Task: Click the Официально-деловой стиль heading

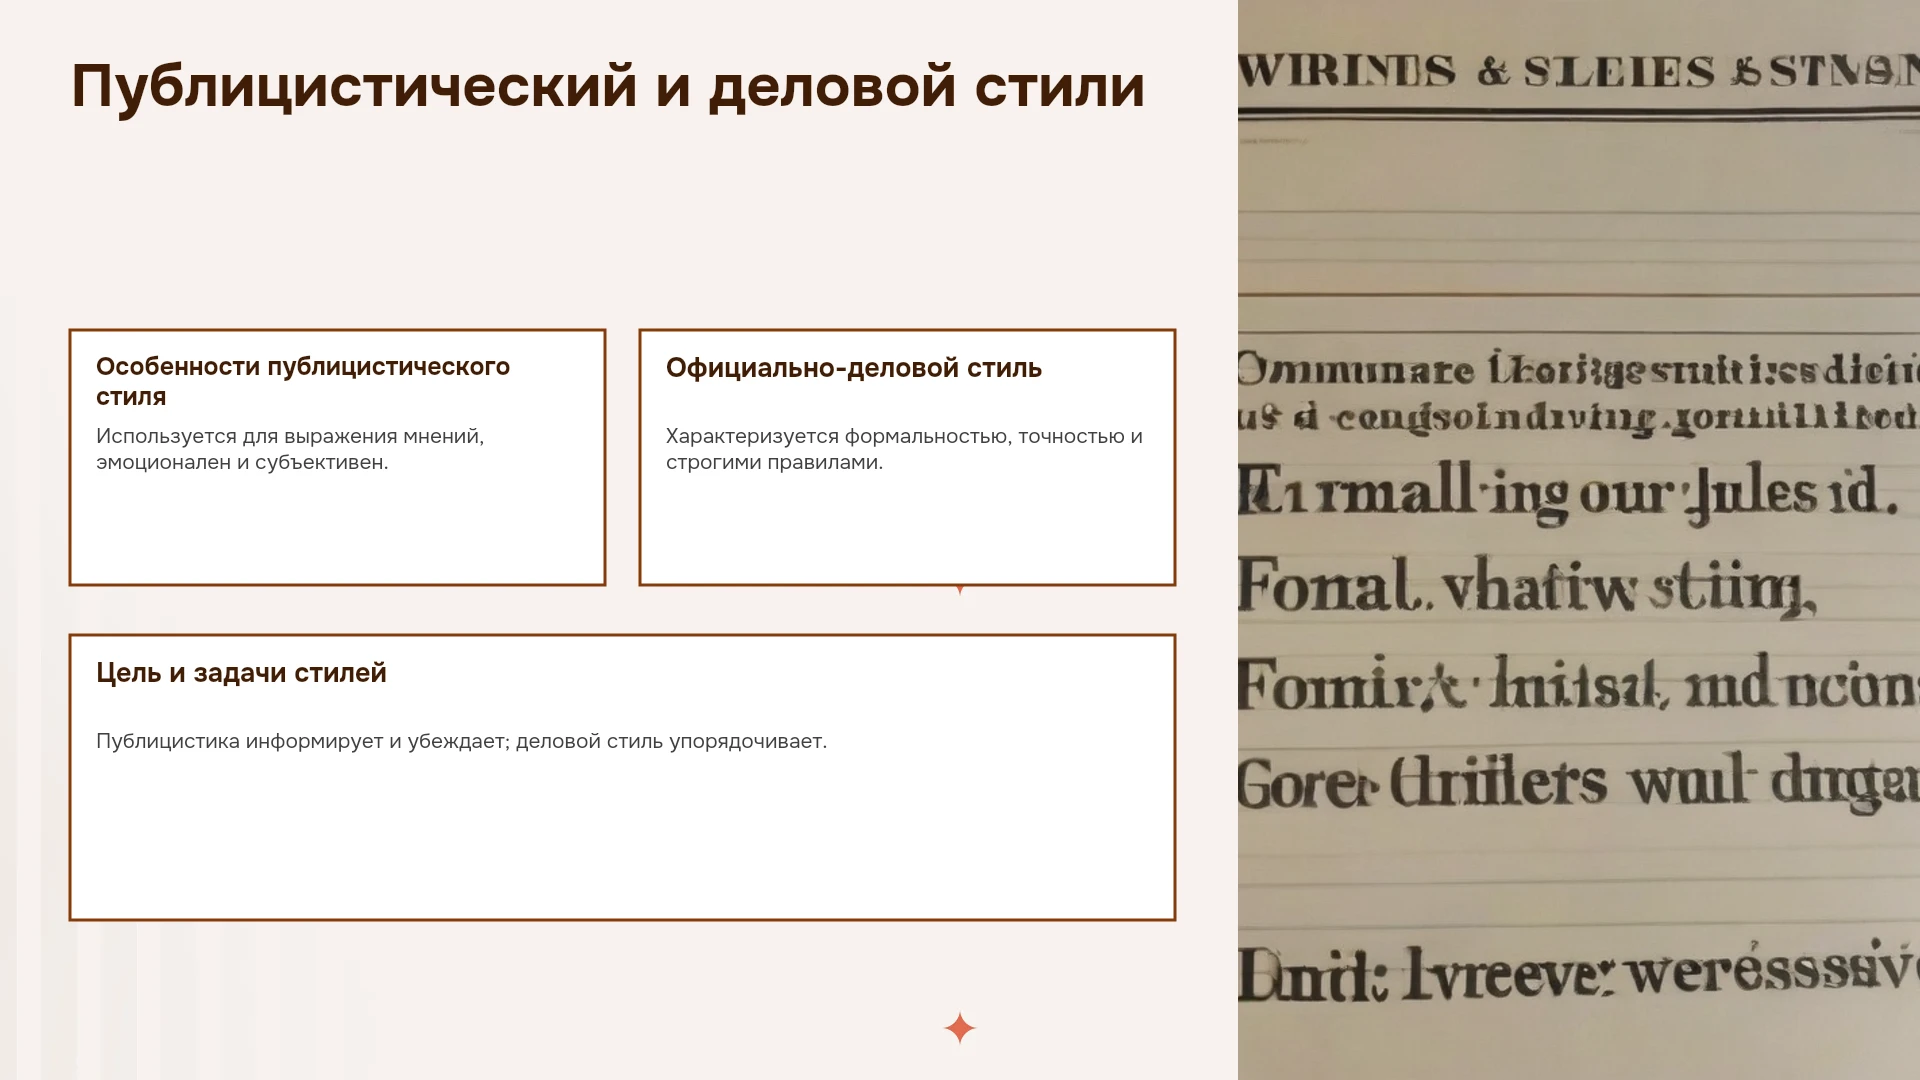Action: pyautogui.click(x=854, y=368)
